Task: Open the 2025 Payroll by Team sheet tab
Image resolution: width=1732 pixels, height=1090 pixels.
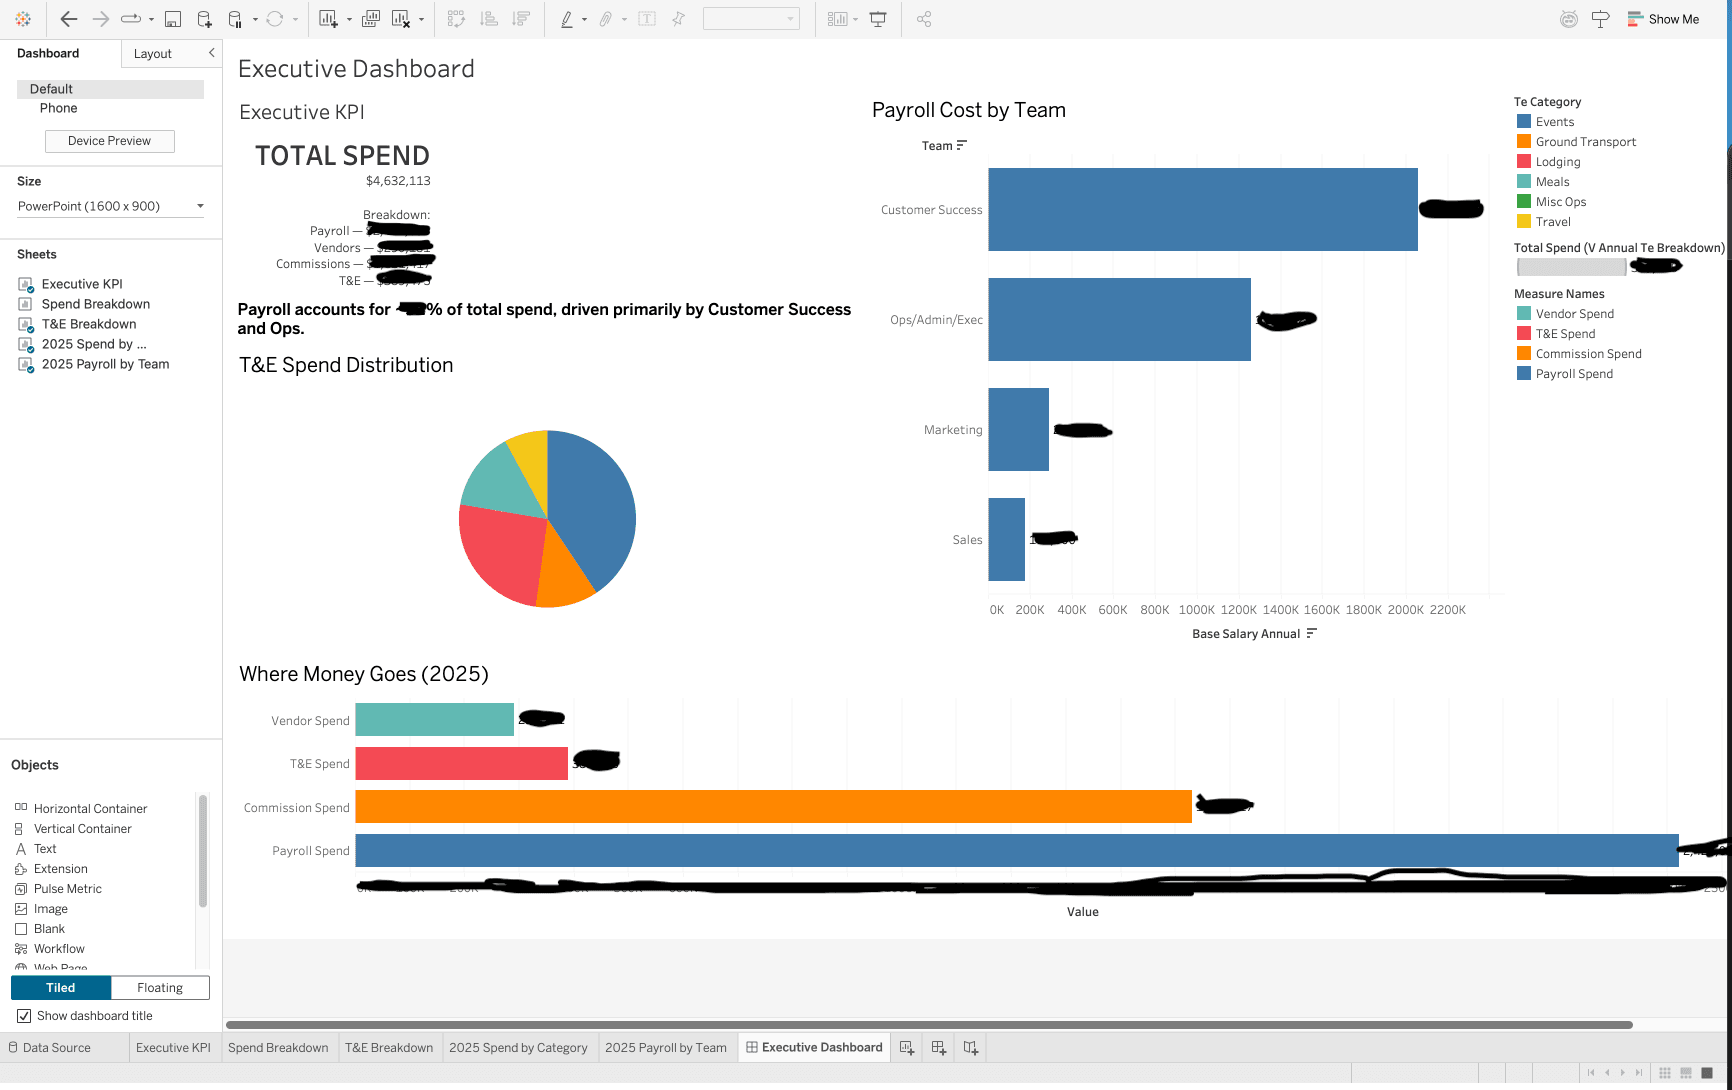Action: (666, 1047)
